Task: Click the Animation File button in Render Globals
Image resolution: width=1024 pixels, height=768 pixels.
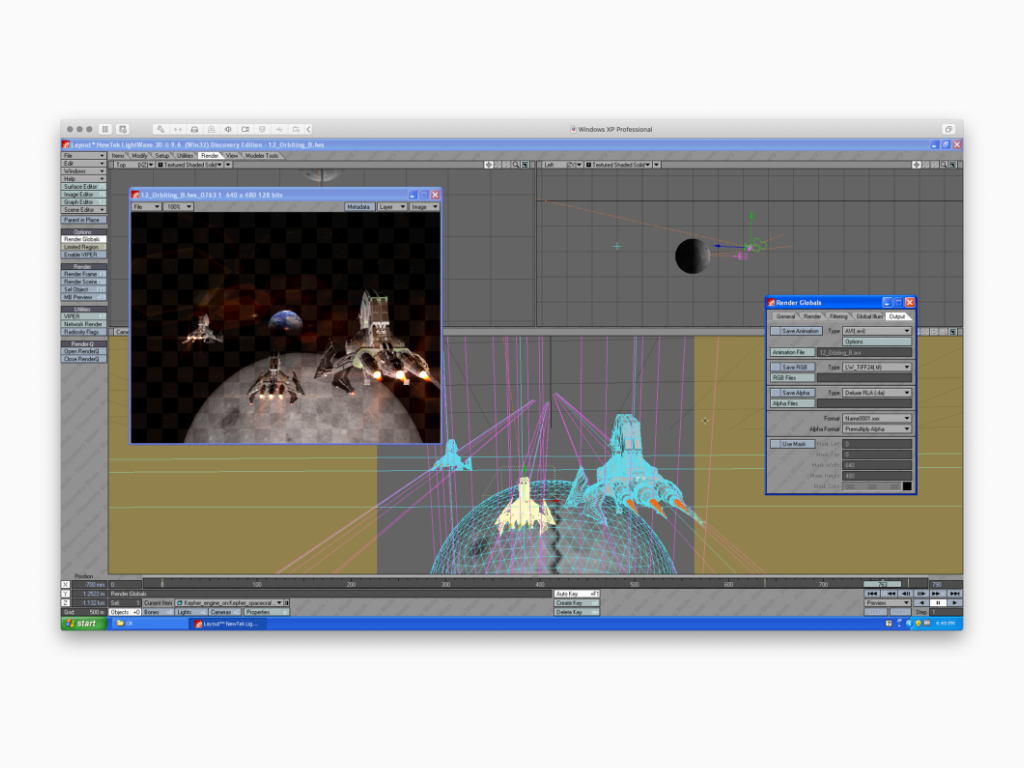Action: pos(792,353)
